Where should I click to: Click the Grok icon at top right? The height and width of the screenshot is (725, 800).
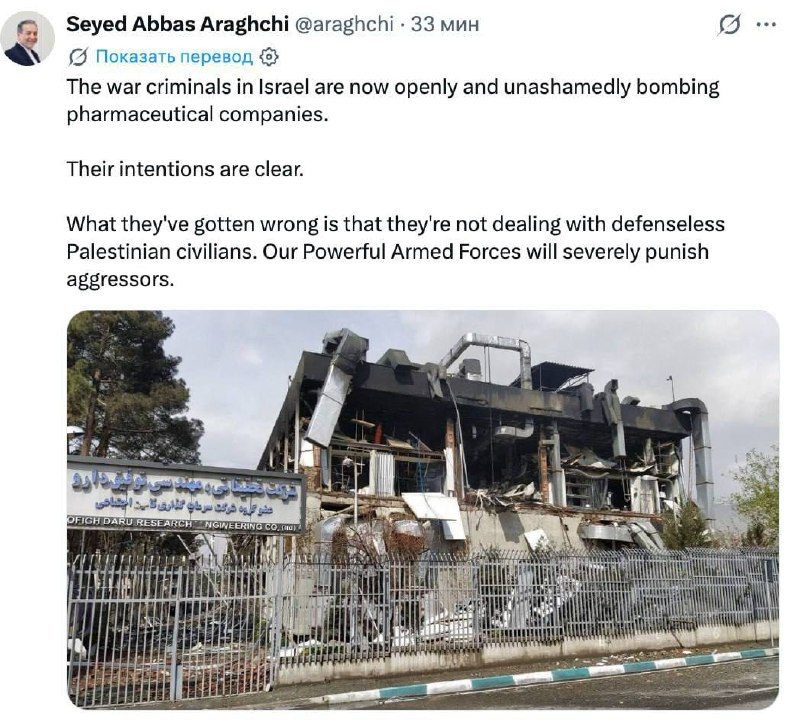729,24
